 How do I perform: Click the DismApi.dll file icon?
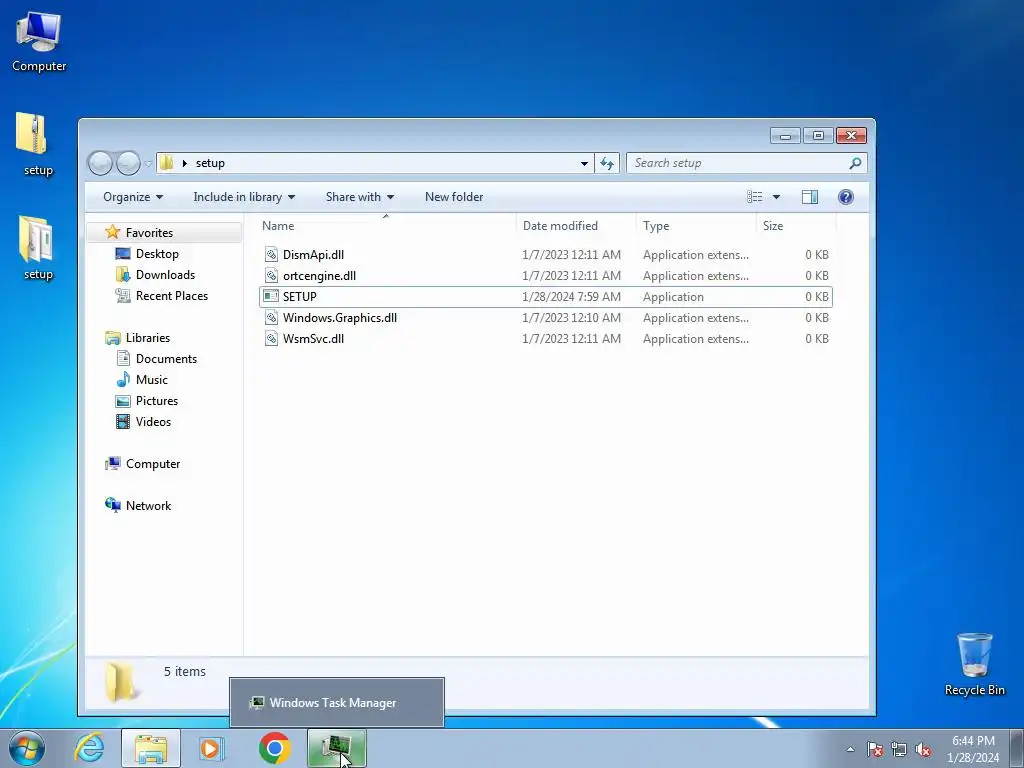[271, 255]
